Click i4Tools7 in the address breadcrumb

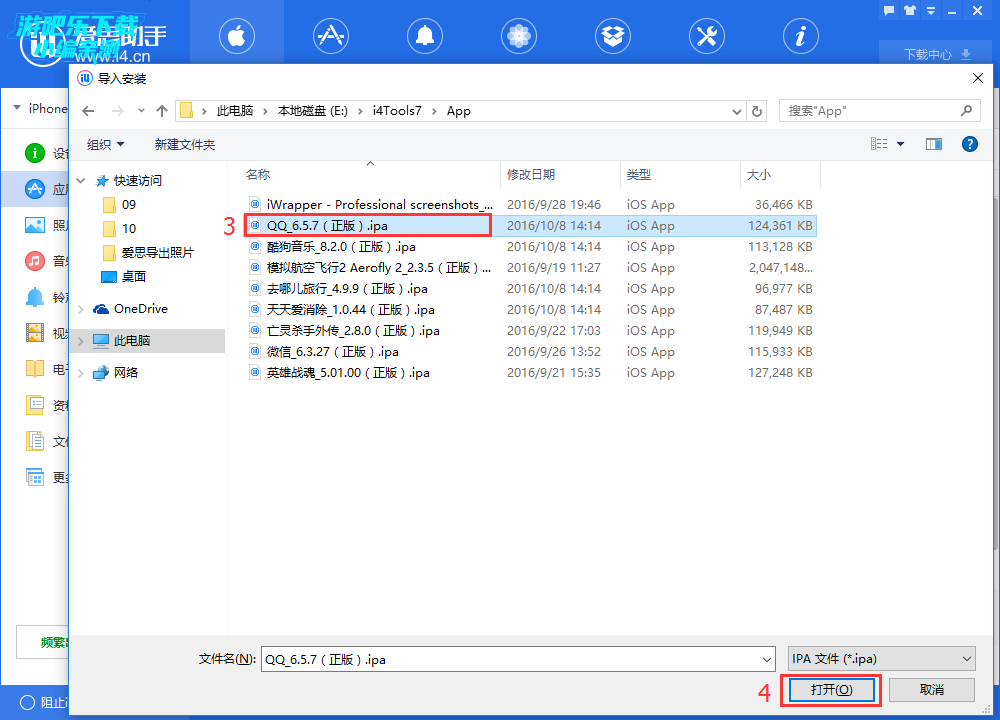tap(397, 111)
